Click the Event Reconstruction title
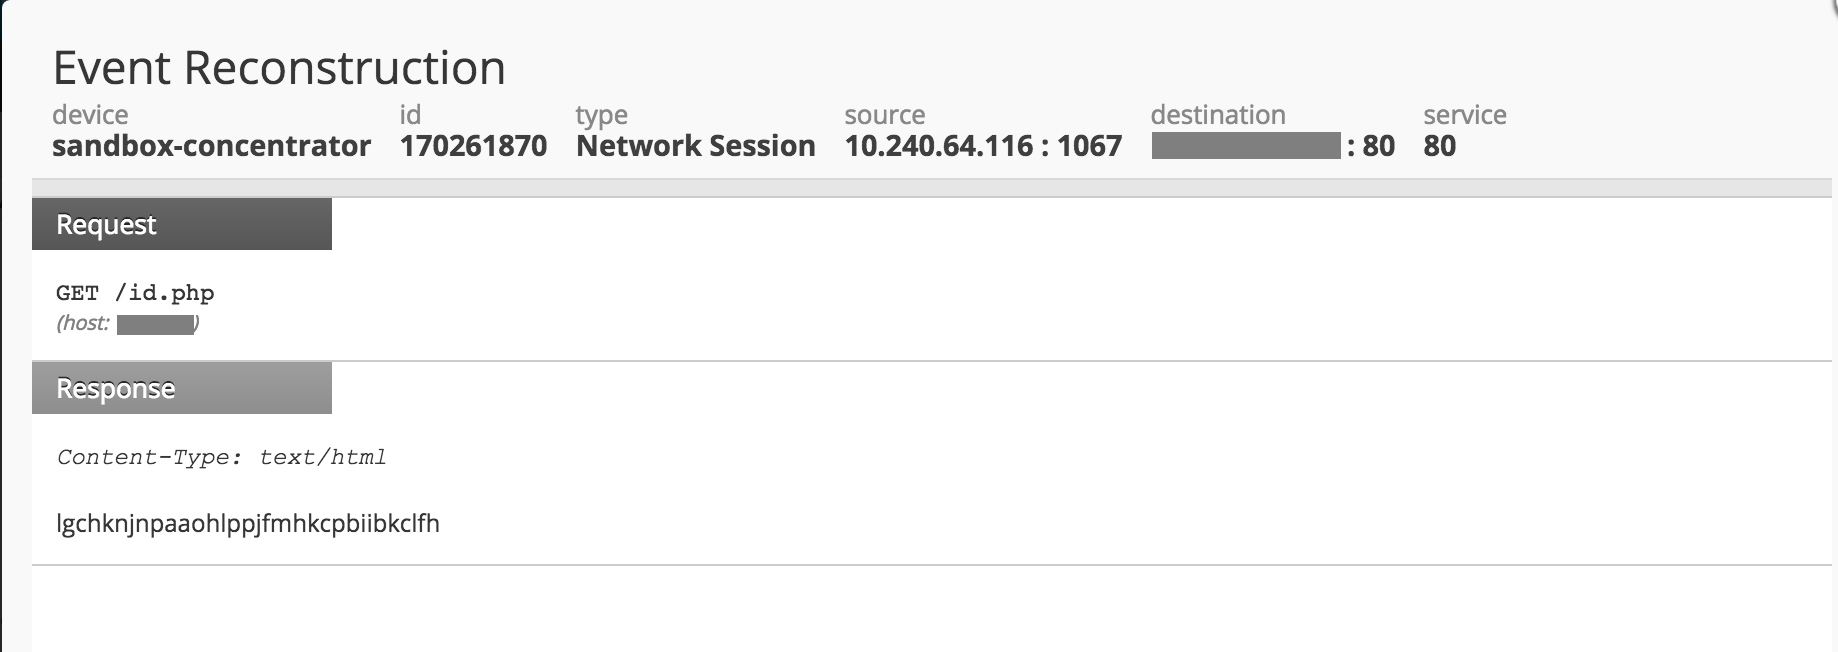The height and width of the screenshot is (652, 1838). tap(279, 68)
